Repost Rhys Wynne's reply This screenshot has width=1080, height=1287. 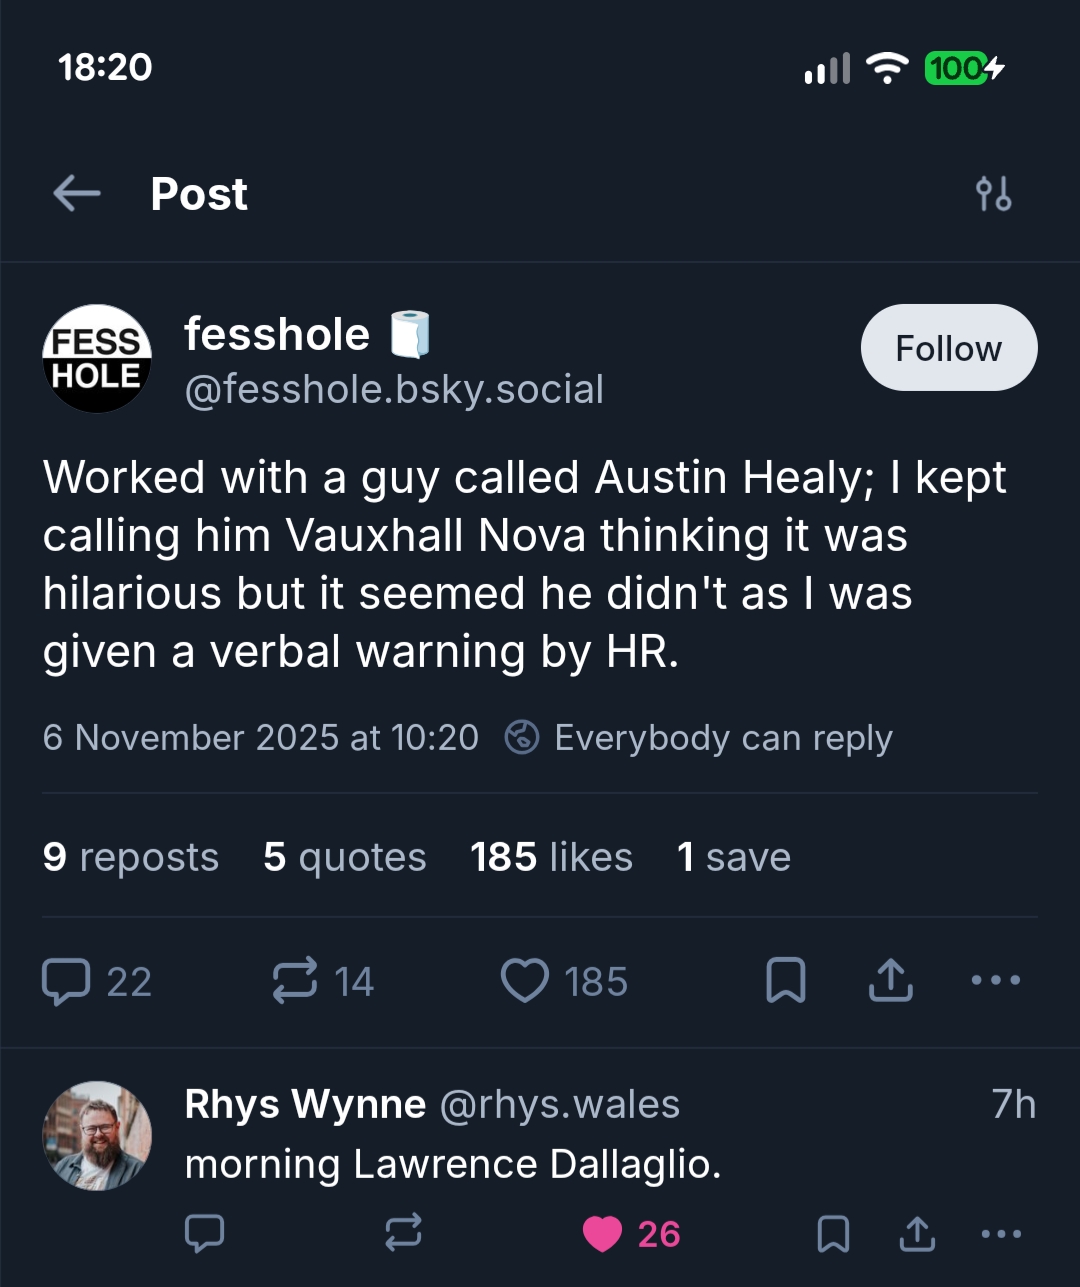click(403, 1234)
